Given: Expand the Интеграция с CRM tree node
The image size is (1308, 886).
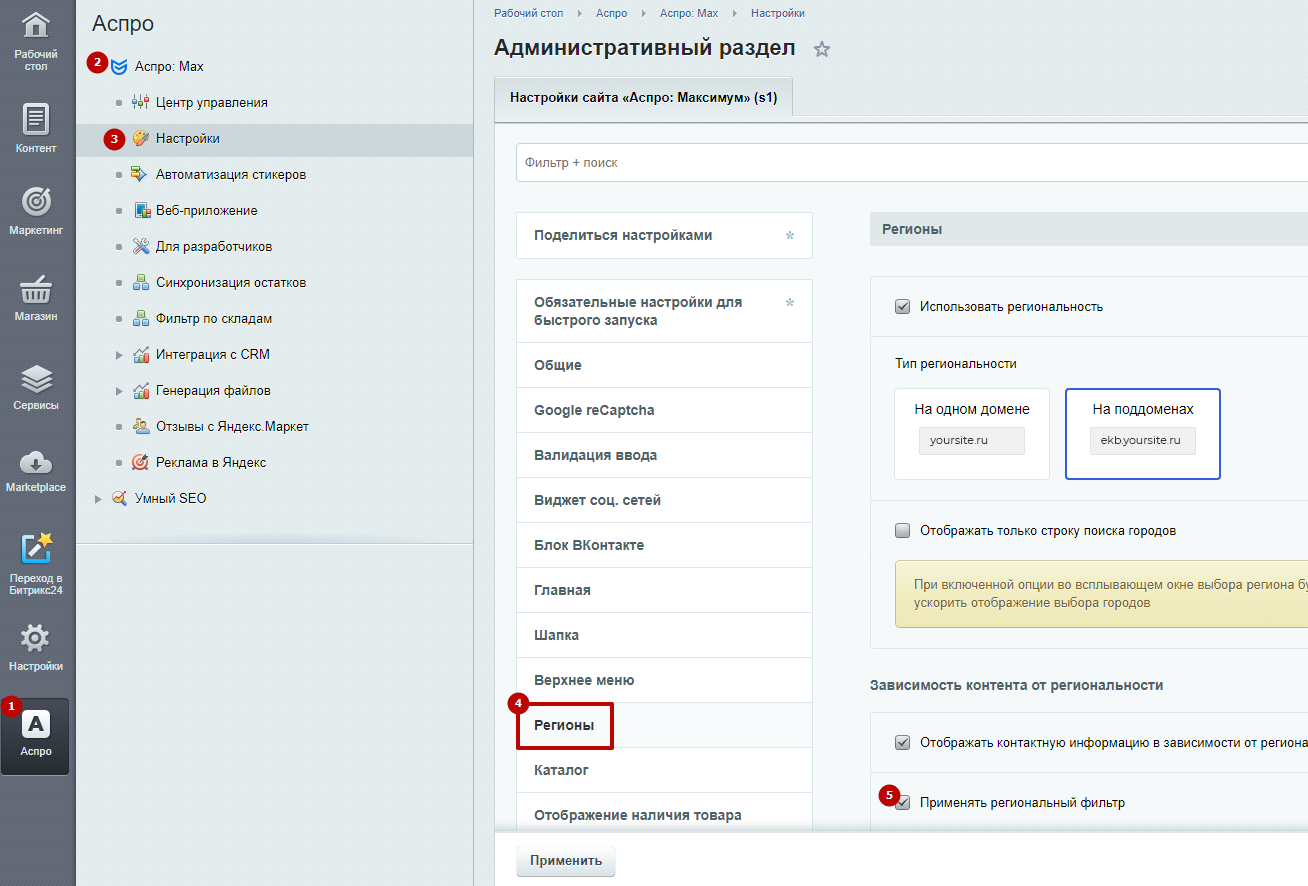Looking at the screenshot, I should point(119,355).
